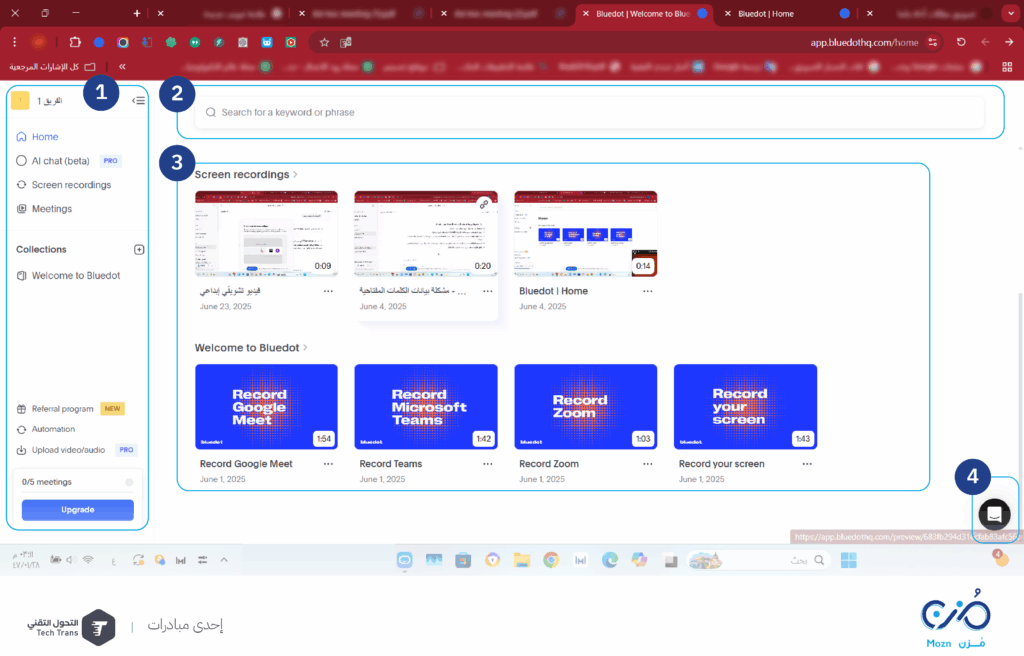Open options menu for Record Google Meet
The height and width of the screenshot is (656, 1024).
(328, 464)
